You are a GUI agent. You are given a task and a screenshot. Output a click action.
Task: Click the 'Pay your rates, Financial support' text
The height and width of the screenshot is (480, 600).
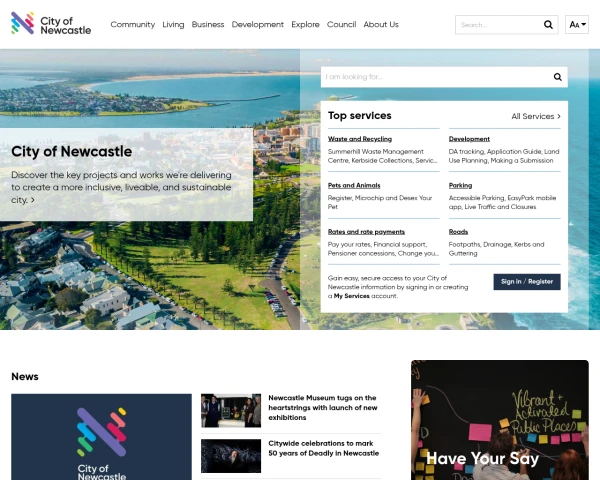tap(383, 249)
